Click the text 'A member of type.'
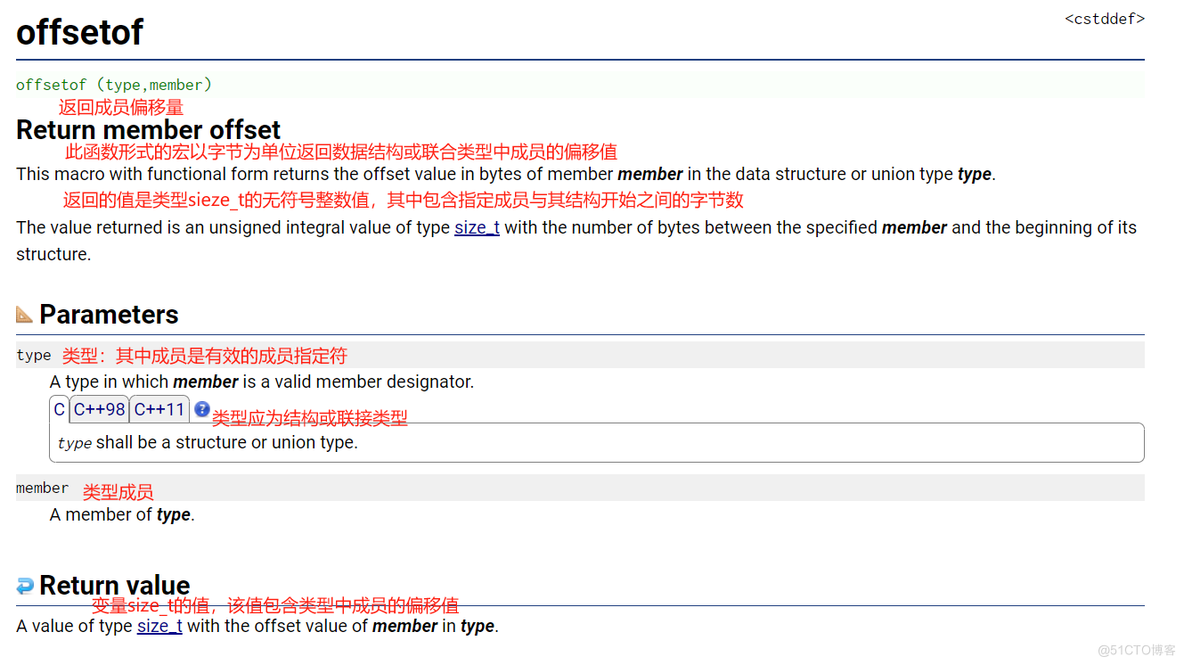 pyautogui.click(x=122, y=515)
